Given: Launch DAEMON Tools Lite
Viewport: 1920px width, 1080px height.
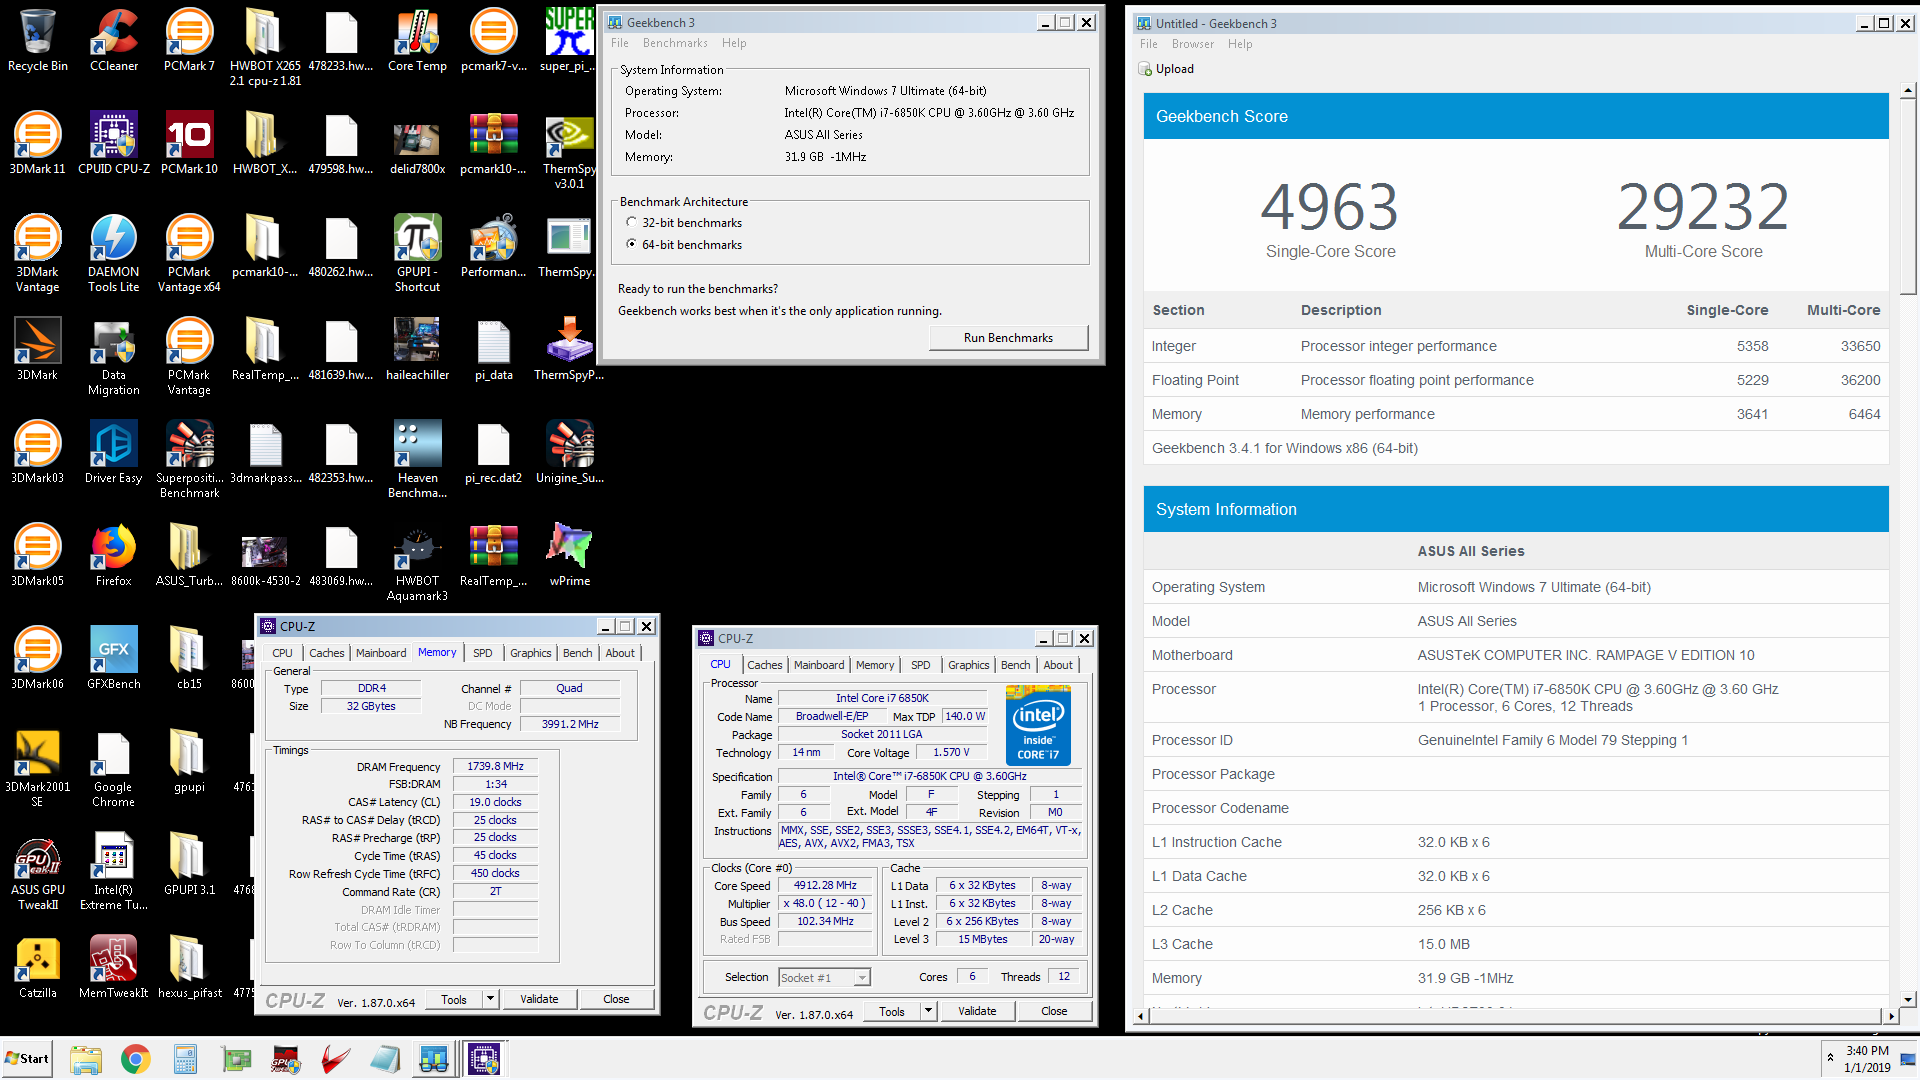Looking at the screenshot, I should coord(114,253).
